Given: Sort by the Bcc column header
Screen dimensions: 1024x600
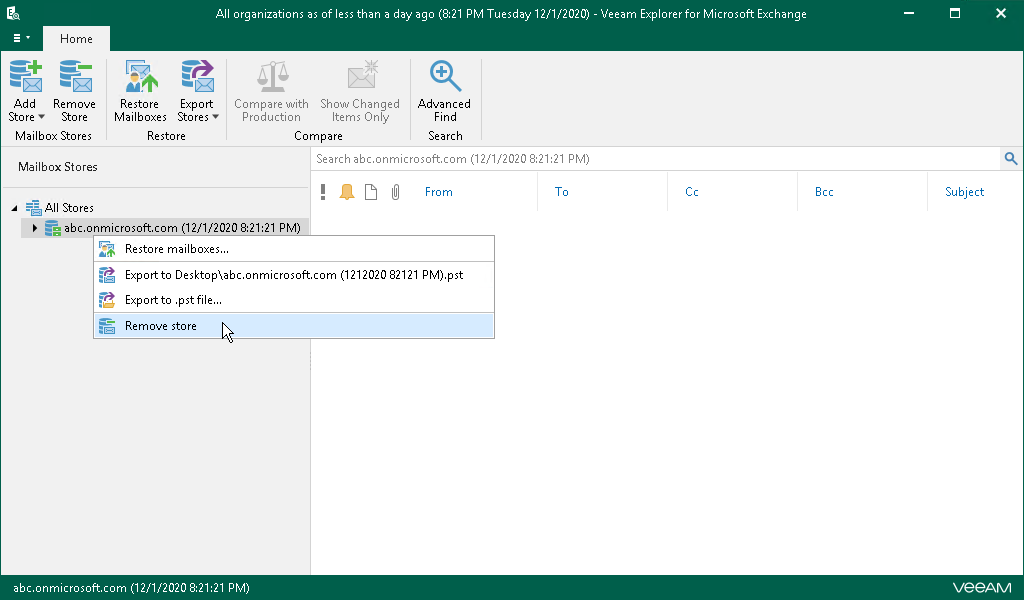Looking at the screenshot, I should pyautogui.click(x=824, y=192).
